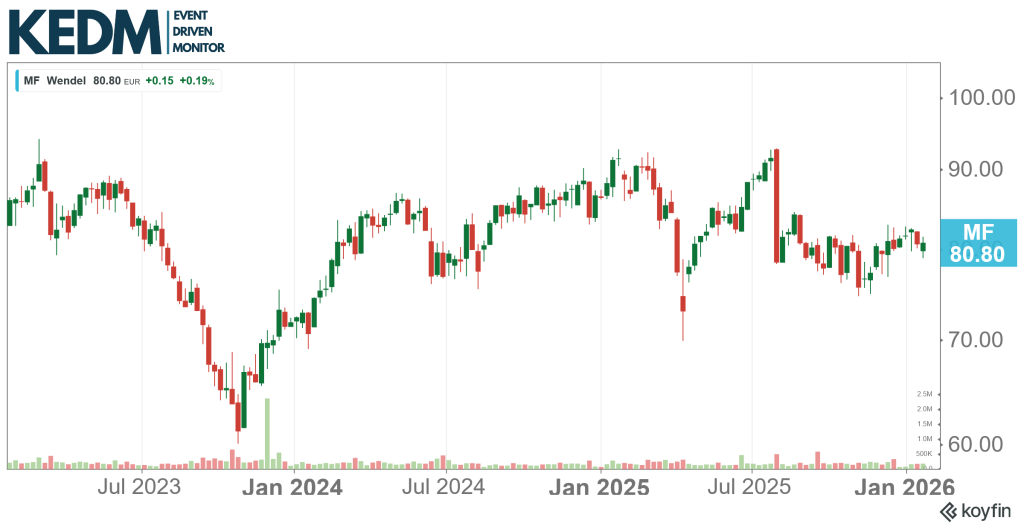This screenshot has height=529, width=1024.
Task: Click the +0.19% change value
Action: coord(198,80)
